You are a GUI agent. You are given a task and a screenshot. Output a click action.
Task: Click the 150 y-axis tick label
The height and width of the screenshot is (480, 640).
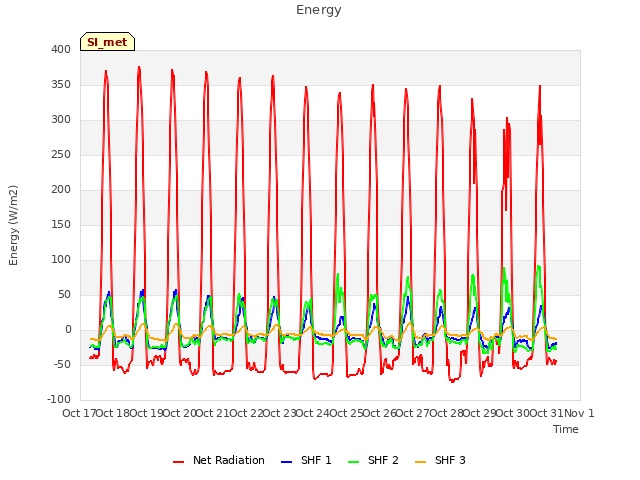point(61,224)
